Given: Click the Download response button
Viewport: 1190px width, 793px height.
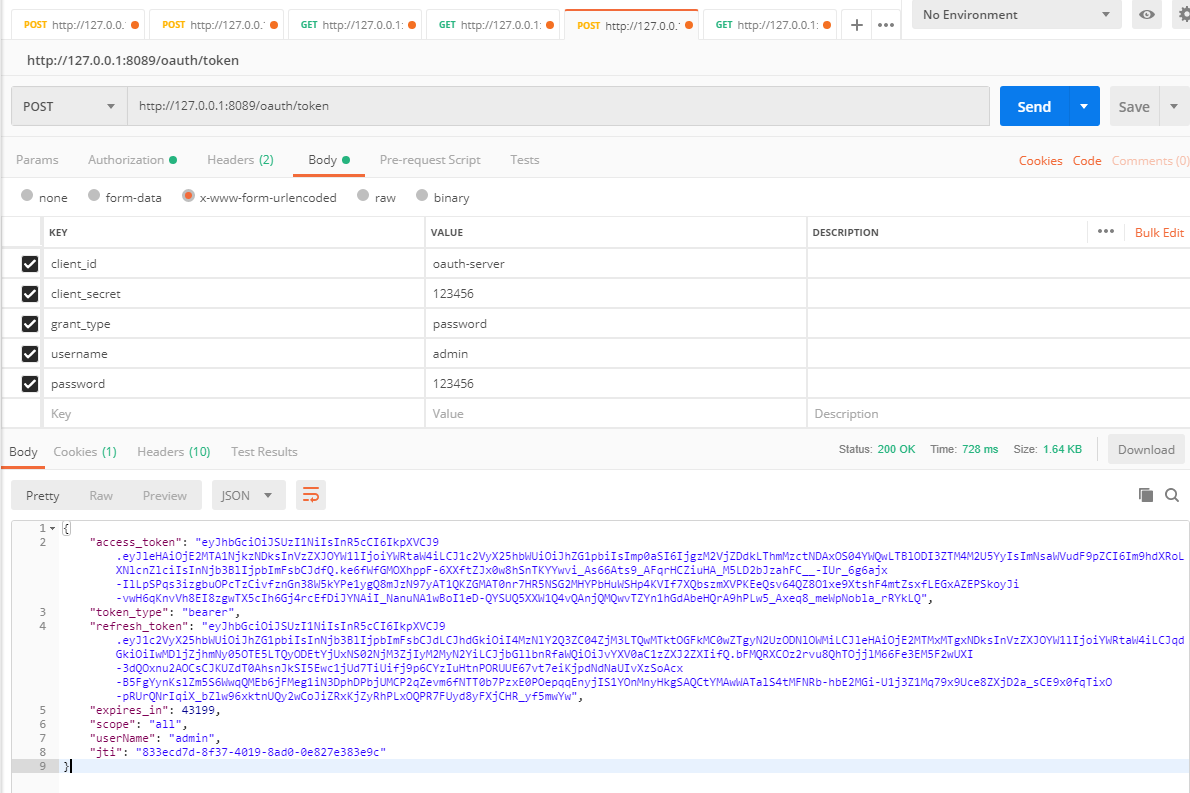Looking at the screenshot, I should pos(1146,449).
